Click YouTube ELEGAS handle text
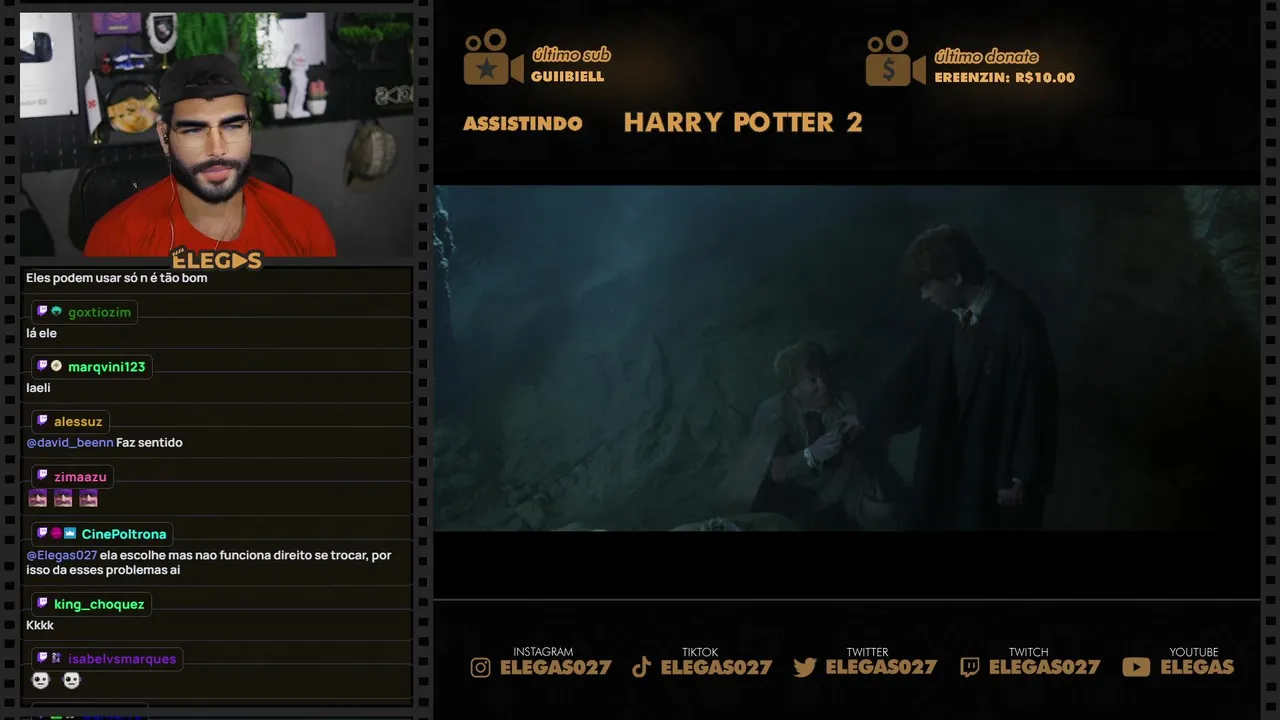This screenshot has width=1280, height=720. [1197, 667]
